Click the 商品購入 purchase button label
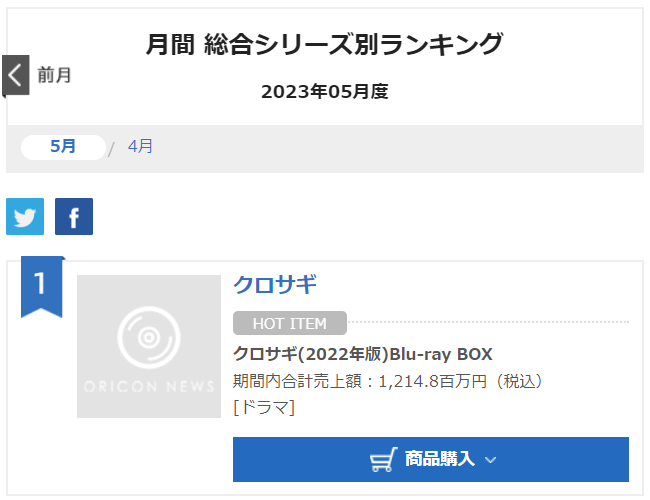 (x=439, y=459)
